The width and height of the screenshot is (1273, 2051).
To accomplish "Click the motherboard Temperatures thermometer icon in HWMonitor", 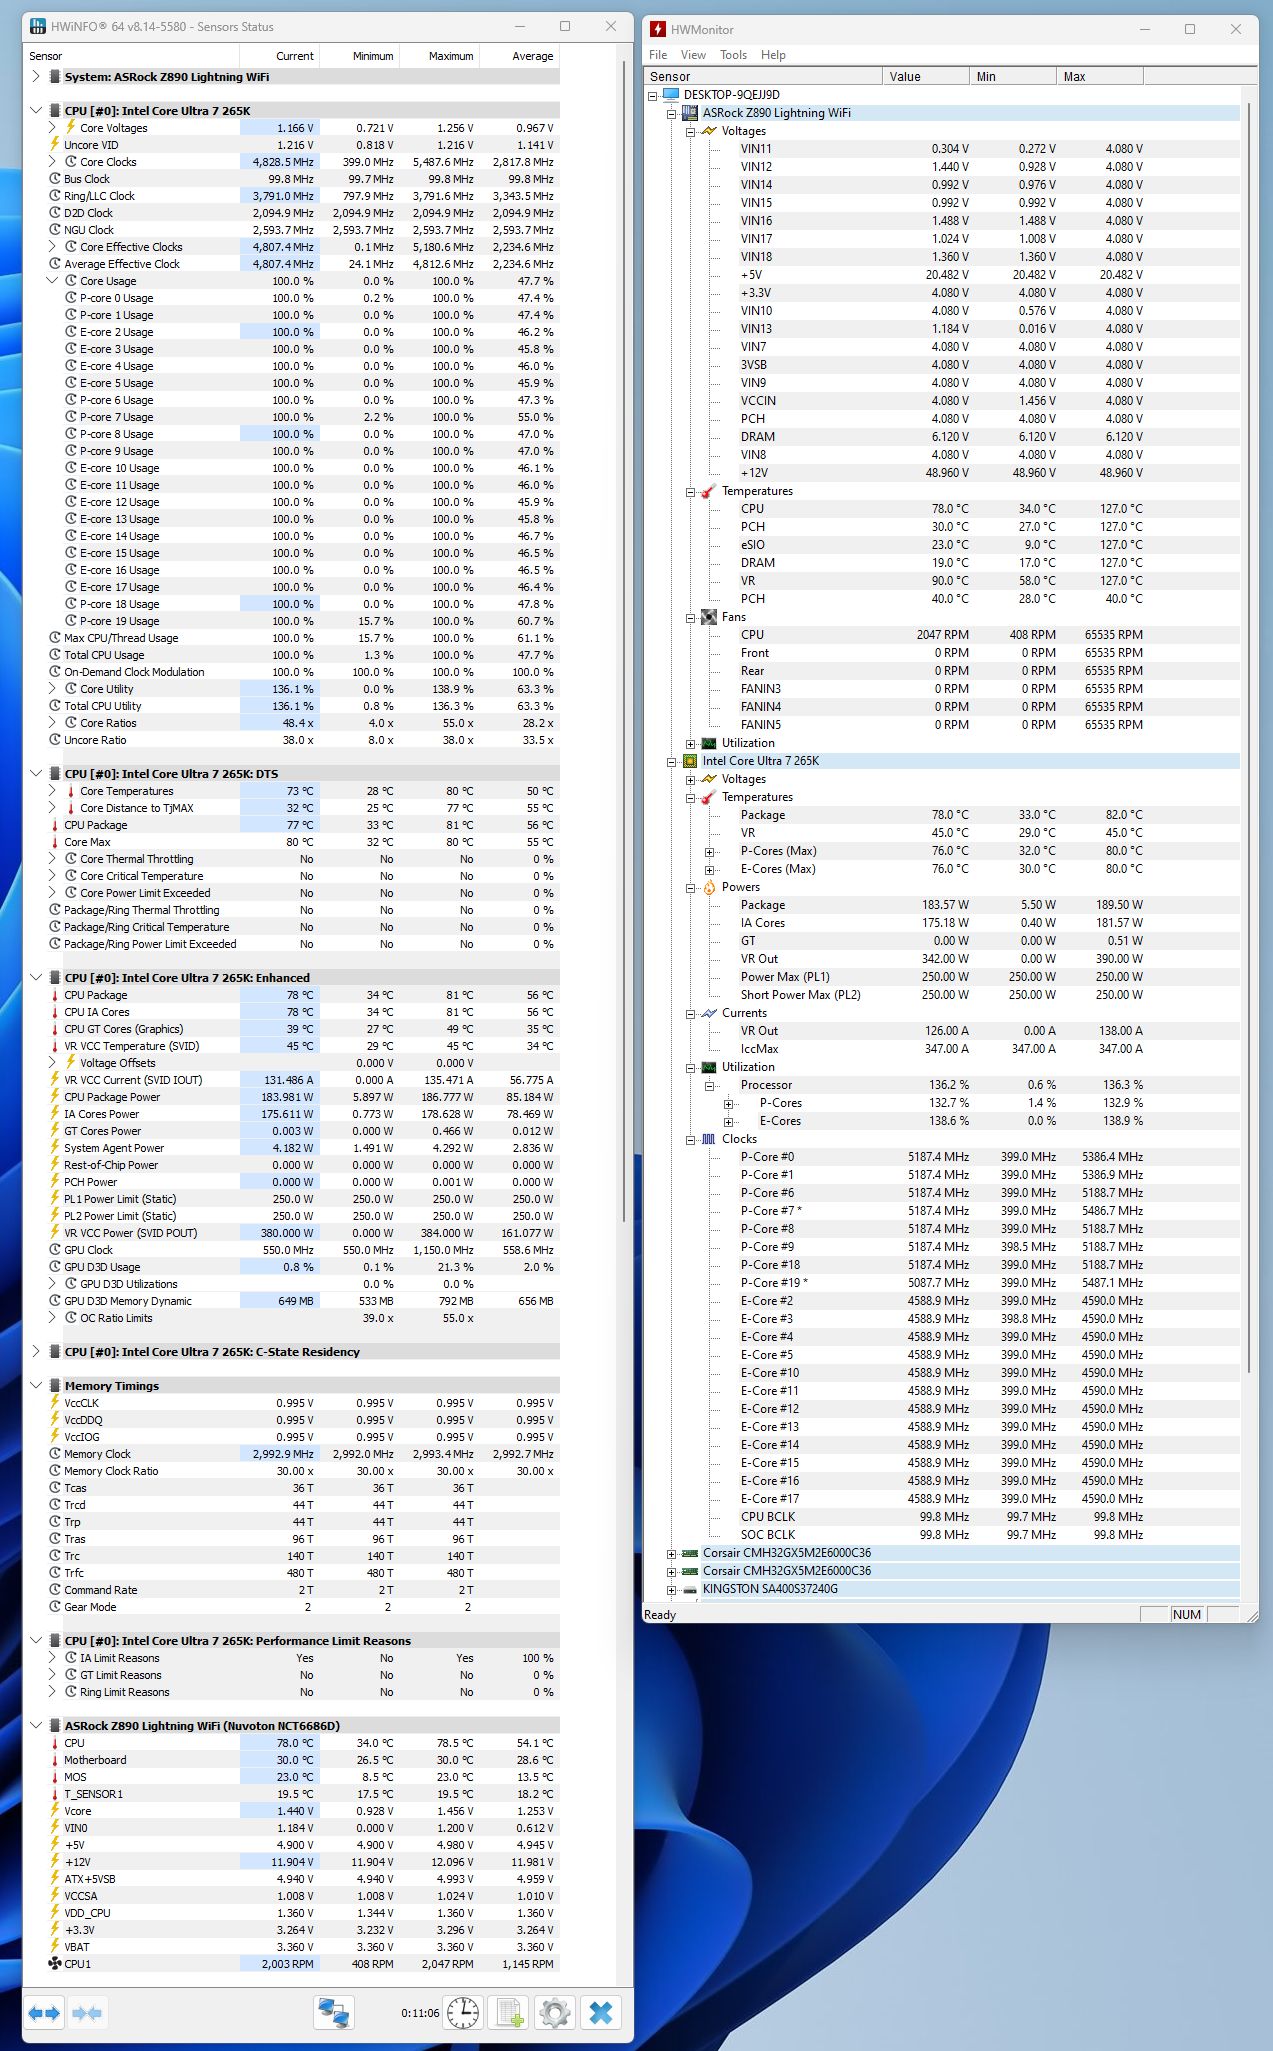I will click(709, 491).
